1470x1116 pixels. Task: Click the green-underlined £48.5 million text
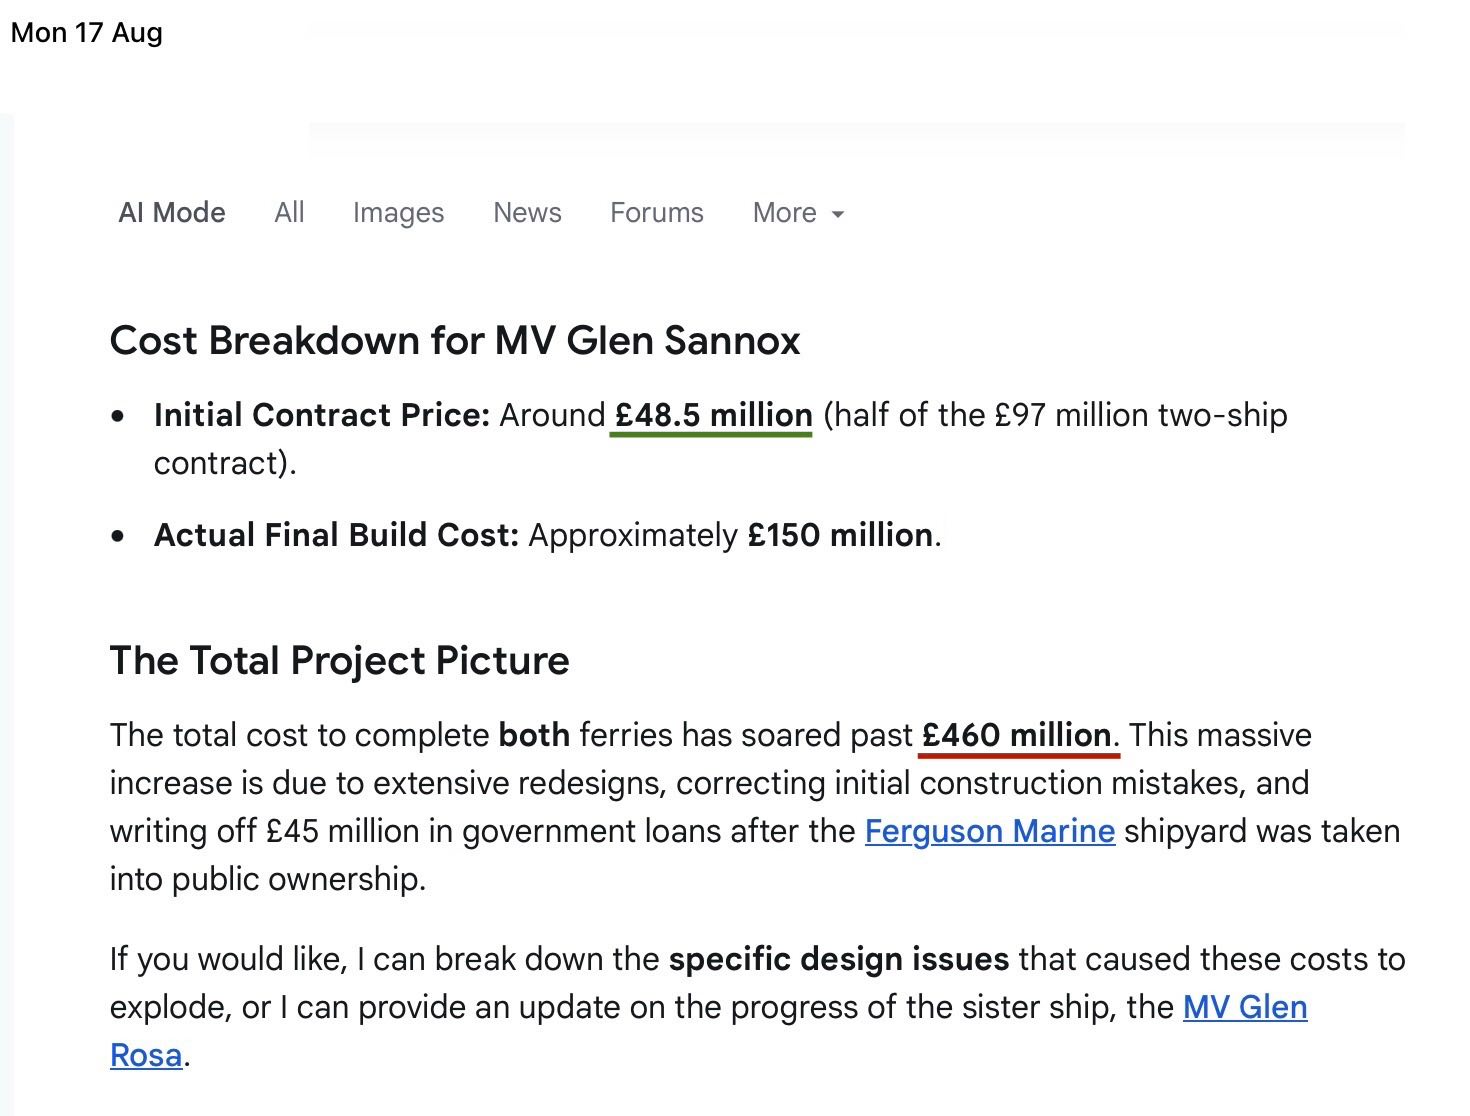(x=713, y=415)
